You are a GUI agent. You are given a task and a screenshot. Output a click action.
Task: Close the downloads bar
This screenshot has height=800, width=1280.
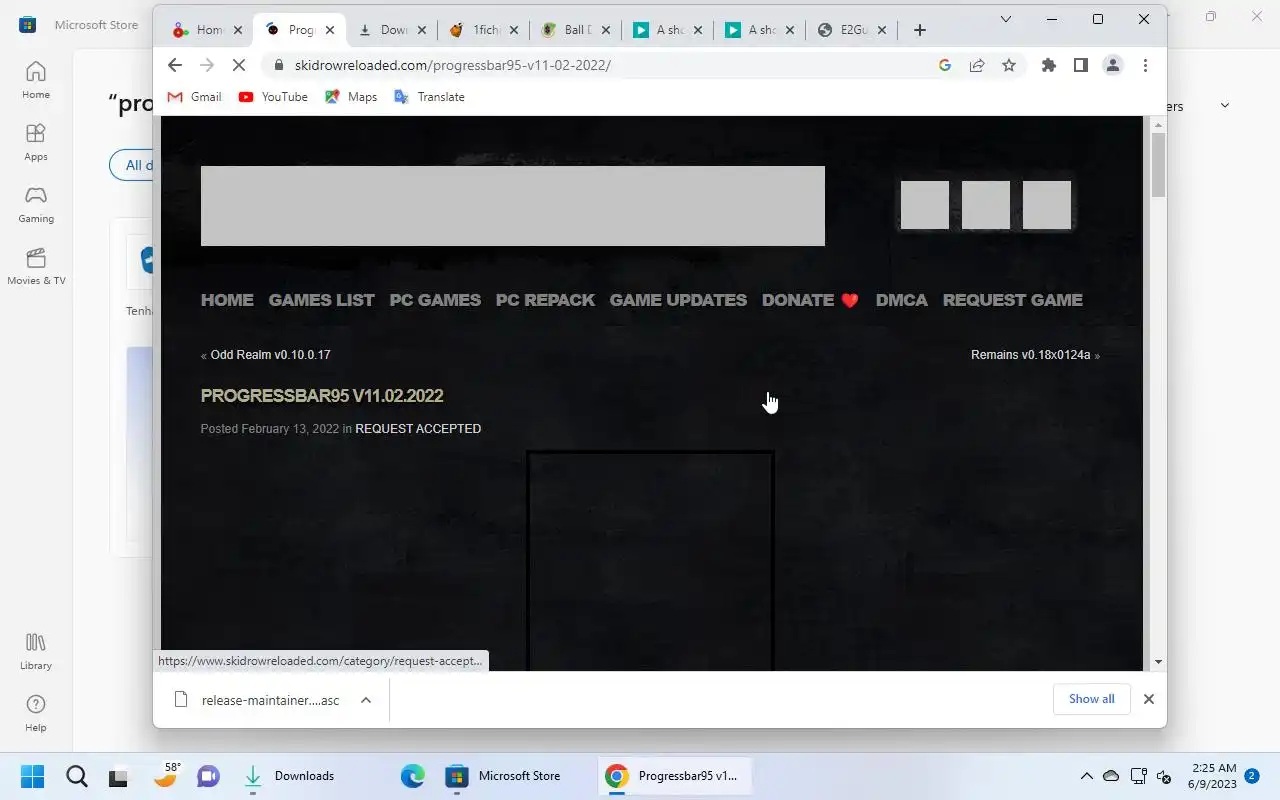[x=1149, y=699]
